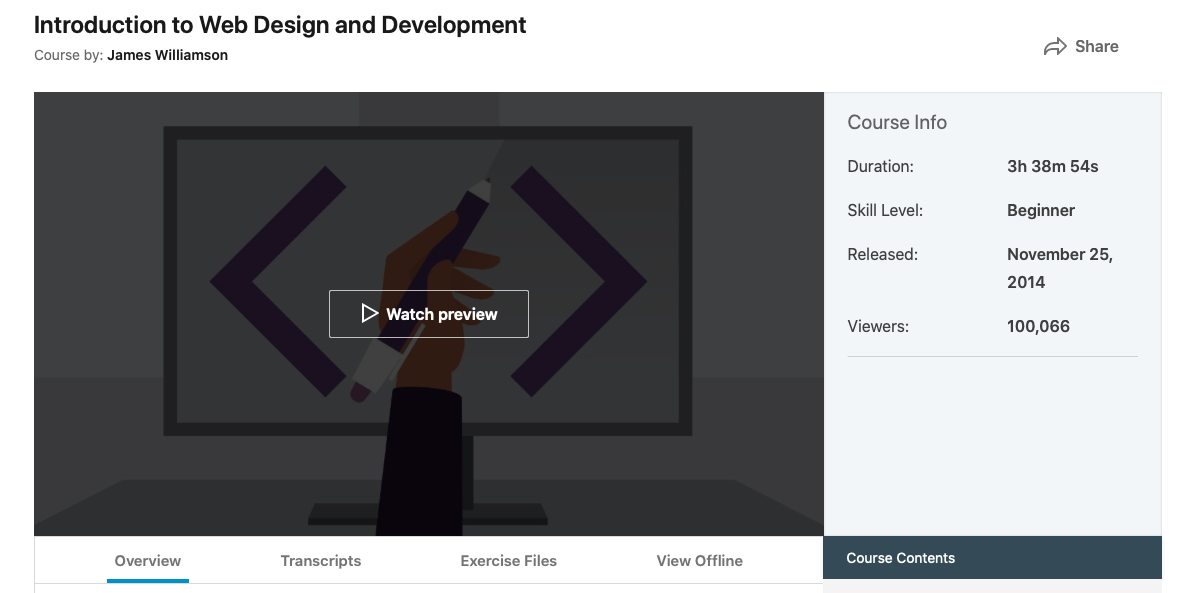The image size is (1194, 593).
Task: Click the 'Course by:' label
Action: point(69,55)
